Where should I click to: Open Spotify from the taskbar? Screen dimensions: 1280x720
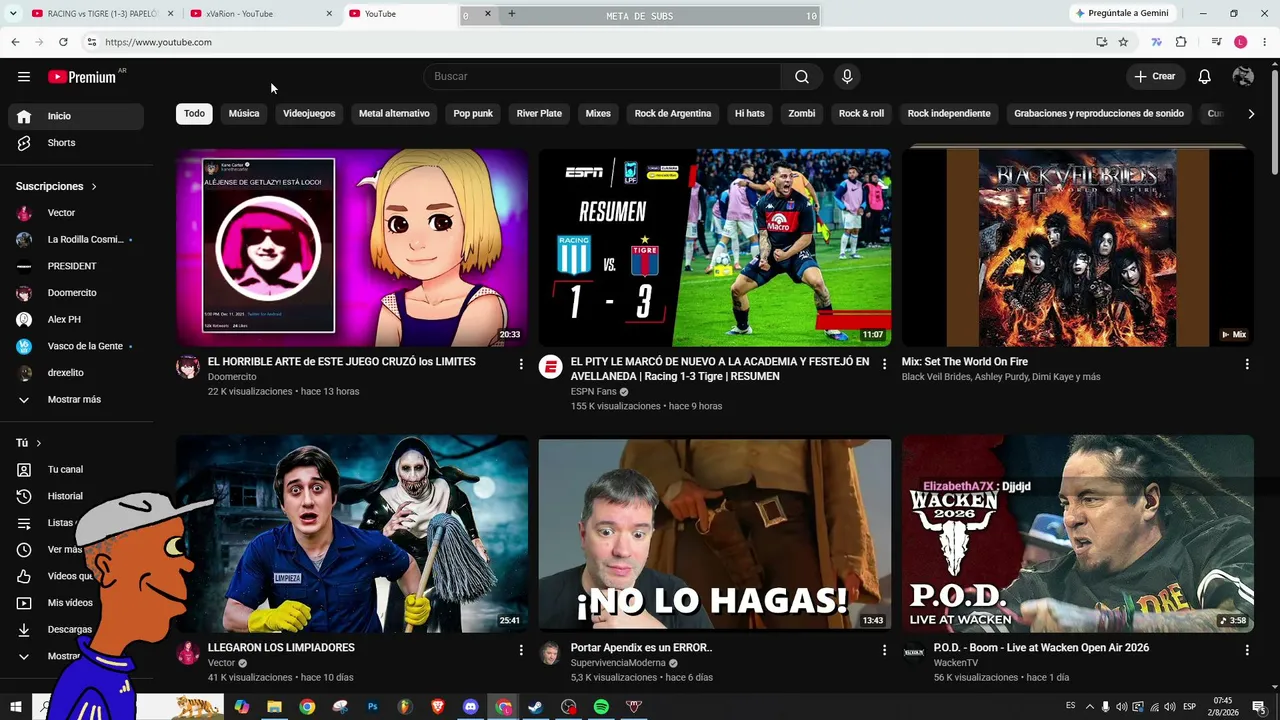click(x=601, y=707)
